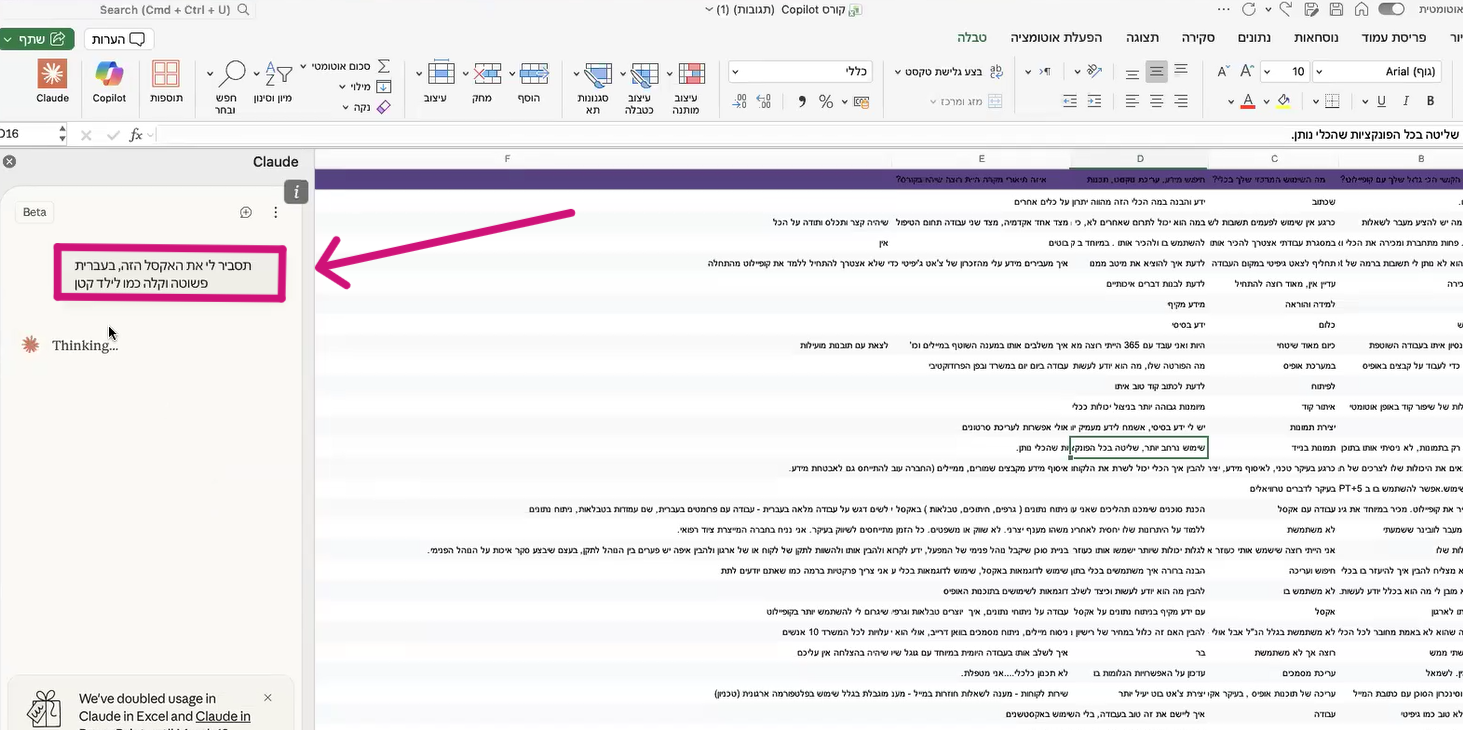The width and height of the screenshot is (1463, 730).
Task: Click the red font color button
Action: (x=1248, y=101)
